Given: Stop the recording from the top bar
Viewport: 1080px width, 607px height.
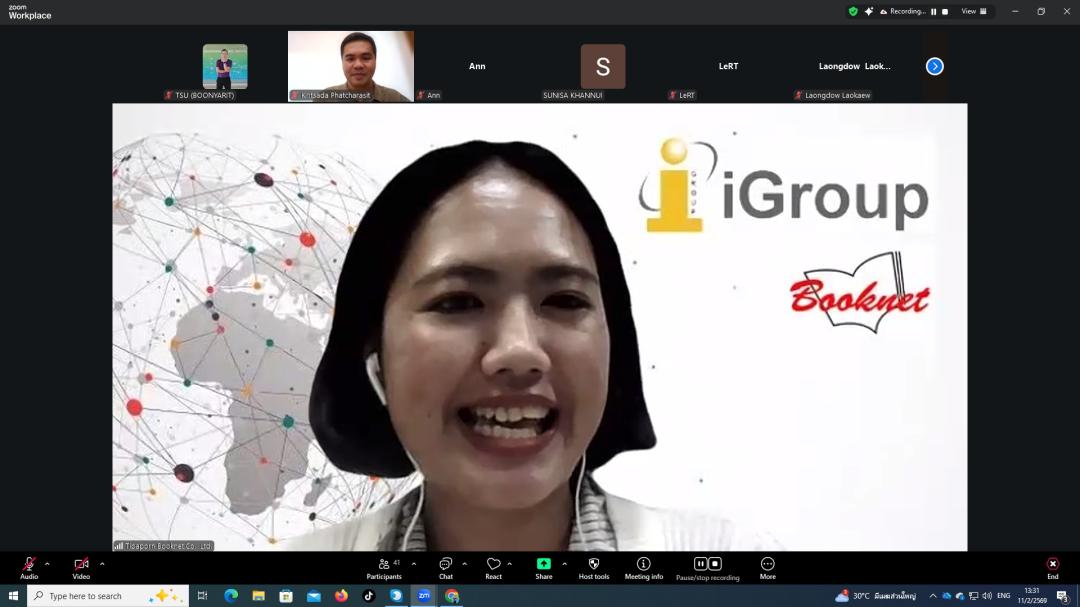Looking at the screenshot, I should tap(945, 12).
